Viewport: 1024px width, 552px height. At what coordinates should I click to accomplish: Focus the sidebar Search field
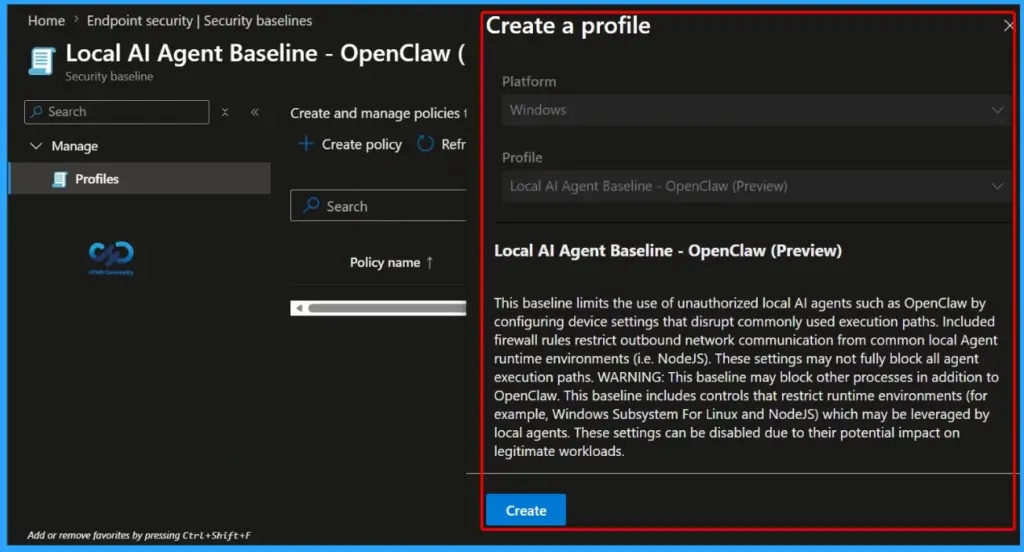[x=117, y=112]
